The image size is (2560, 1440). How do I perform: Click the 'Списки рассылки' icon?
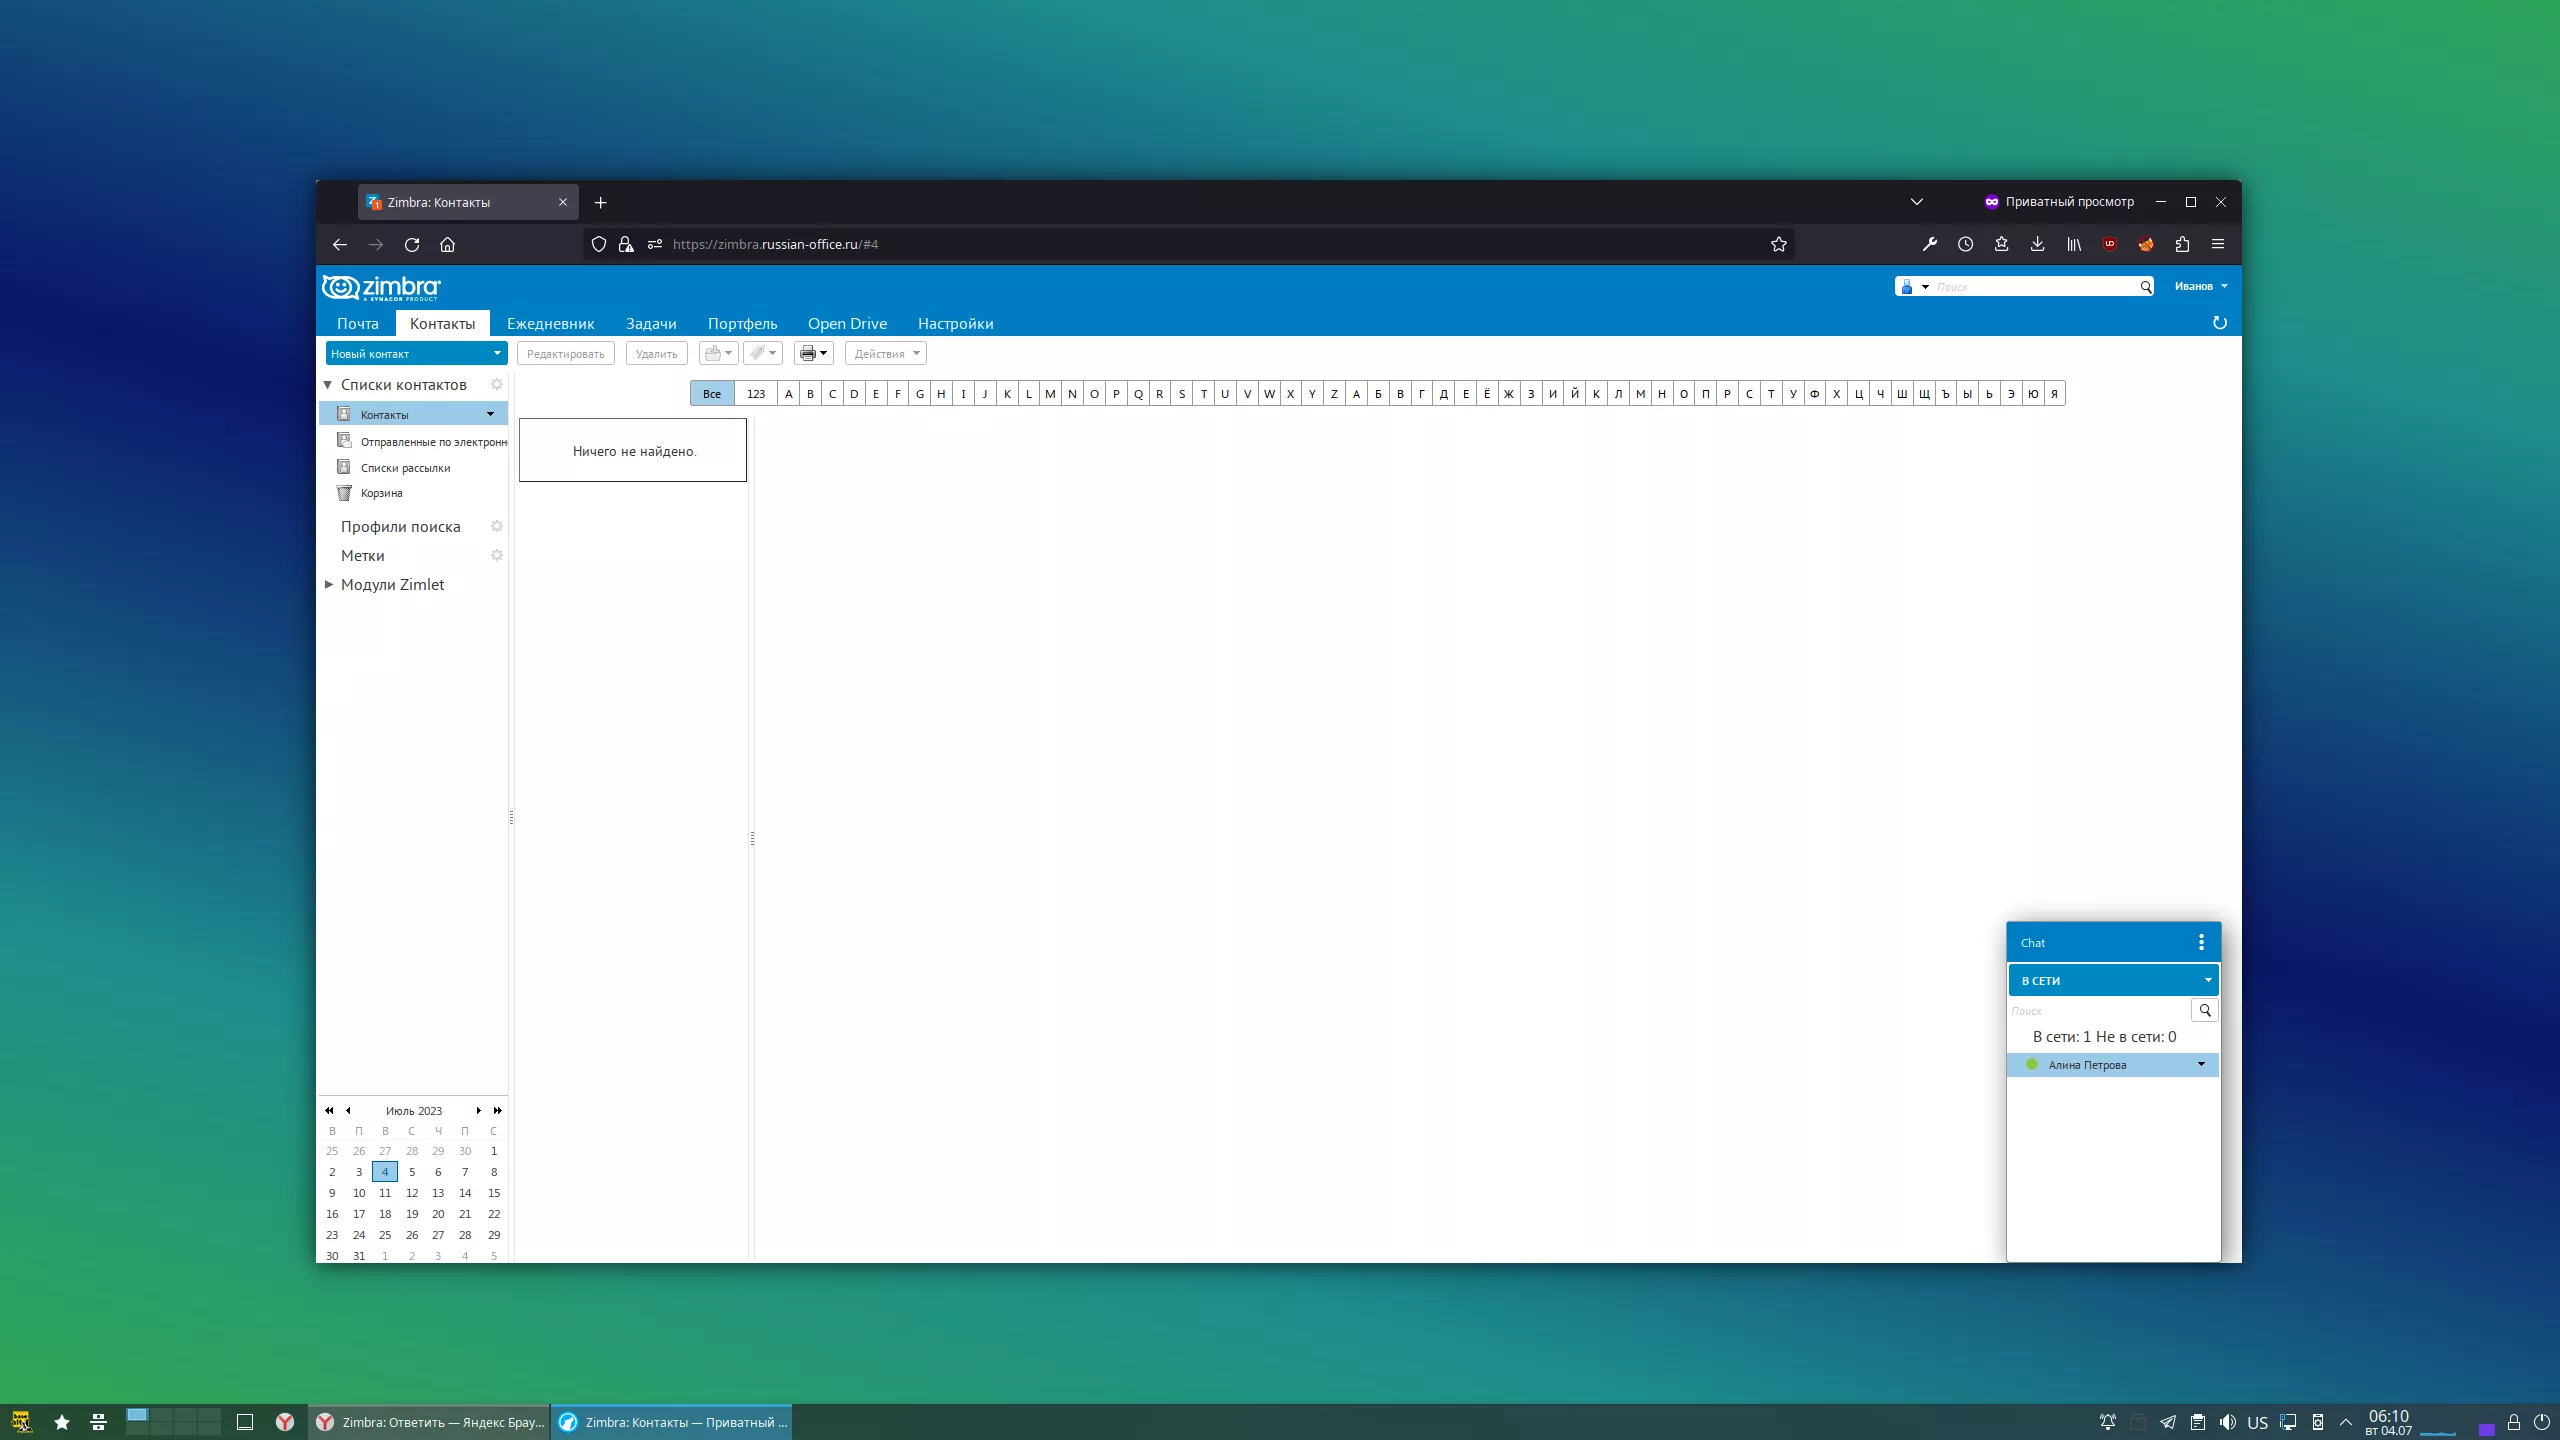coord(345,466)
